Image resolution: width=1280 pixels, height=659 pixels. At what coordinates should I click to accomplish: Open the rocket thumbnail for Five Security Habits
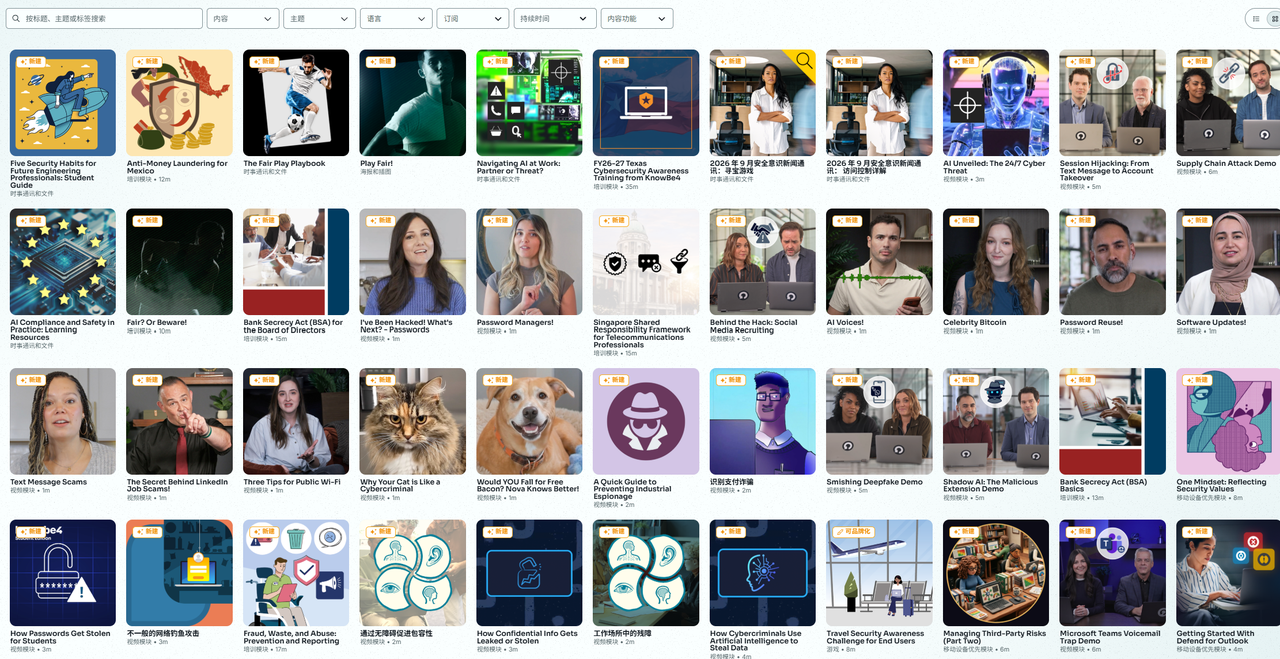point(63,103)
